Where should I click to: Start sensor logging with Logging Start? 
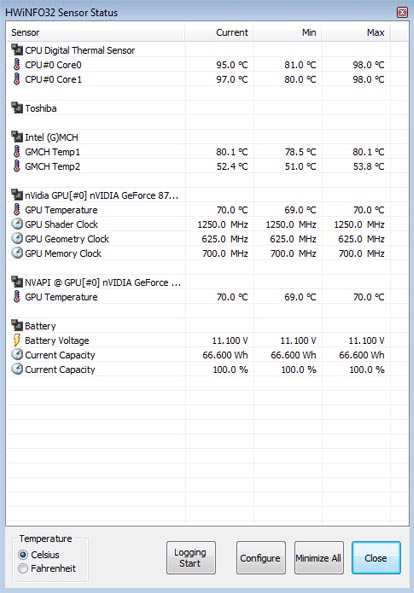(x=191, y=558)
